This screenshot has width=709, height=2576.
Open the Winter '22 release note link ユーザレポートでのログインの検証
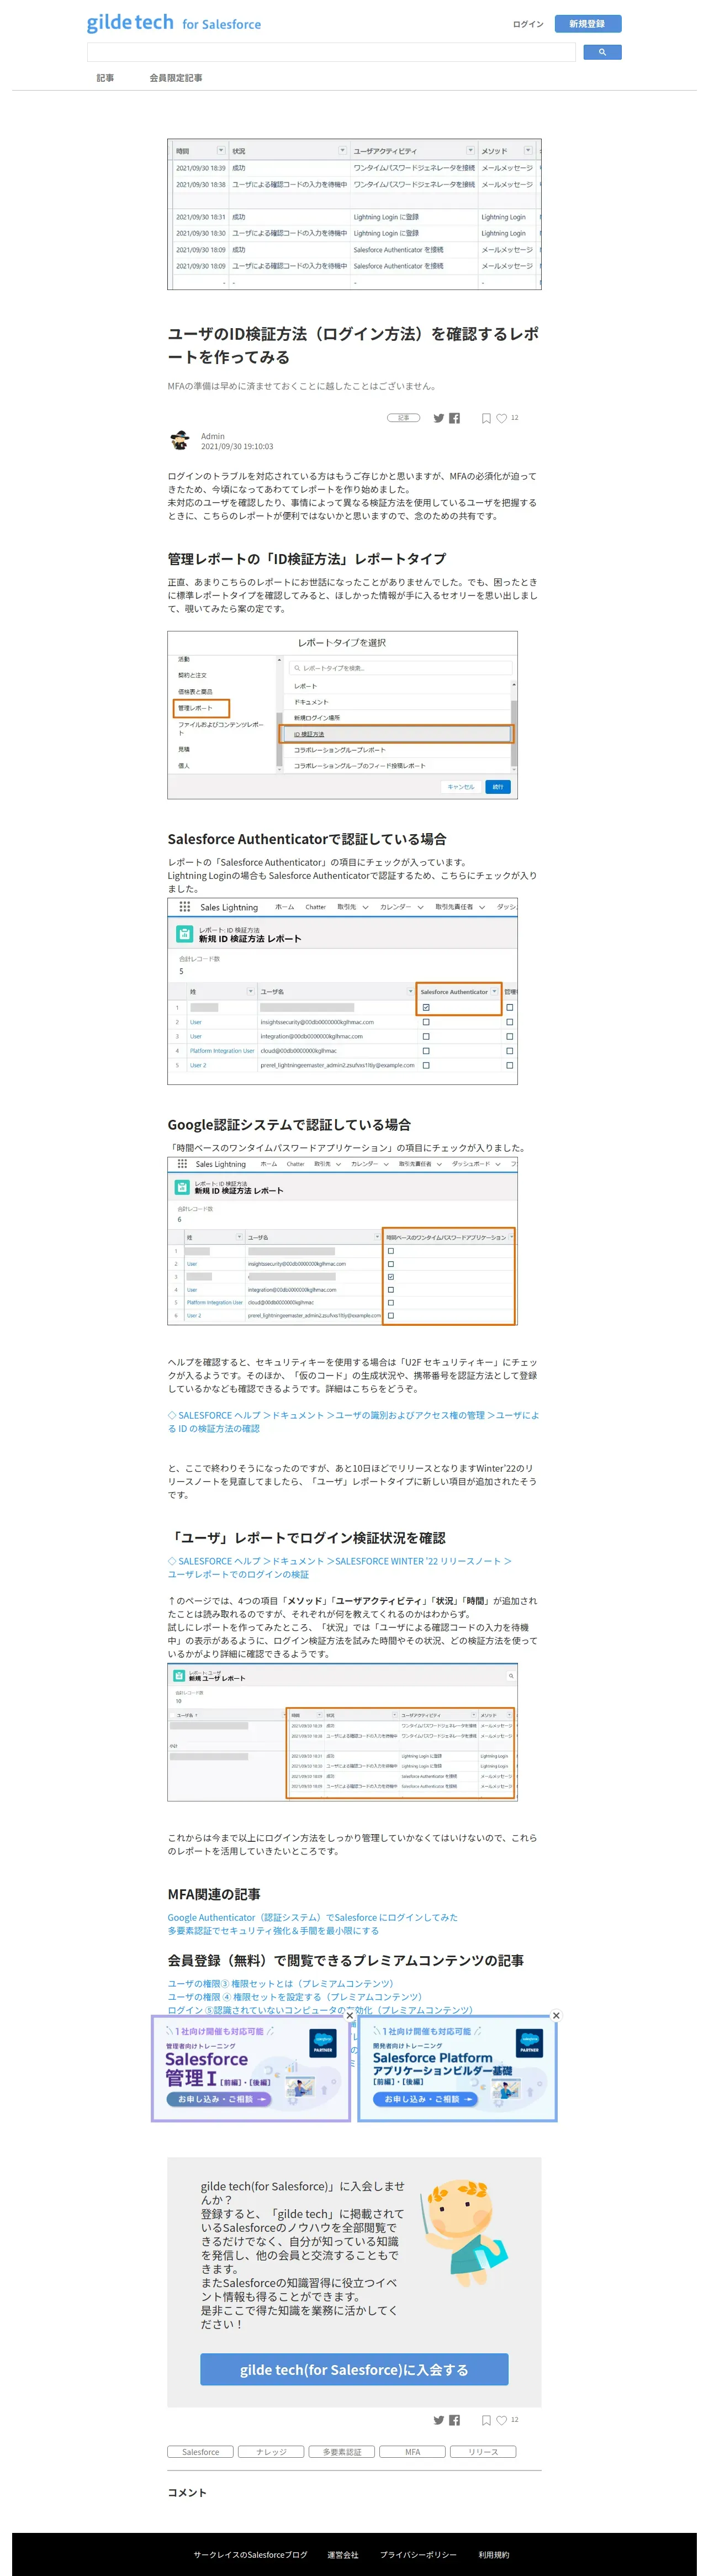pyautogui.click(x=340, y=1567)
